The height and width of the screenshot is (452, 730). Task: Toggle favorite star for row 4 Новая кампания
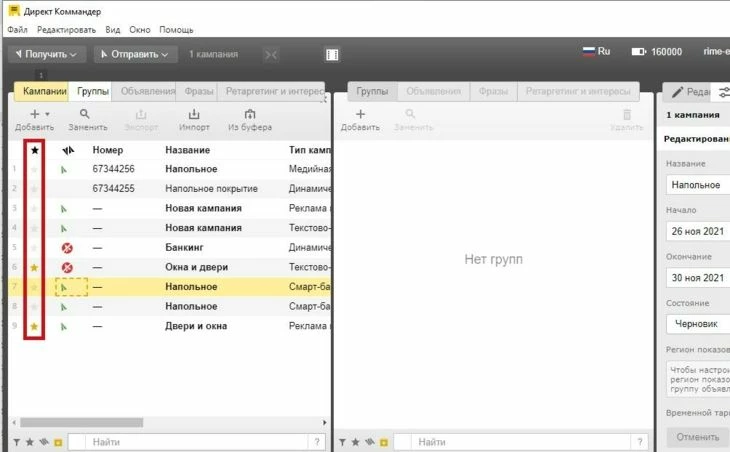pos(34,228)
